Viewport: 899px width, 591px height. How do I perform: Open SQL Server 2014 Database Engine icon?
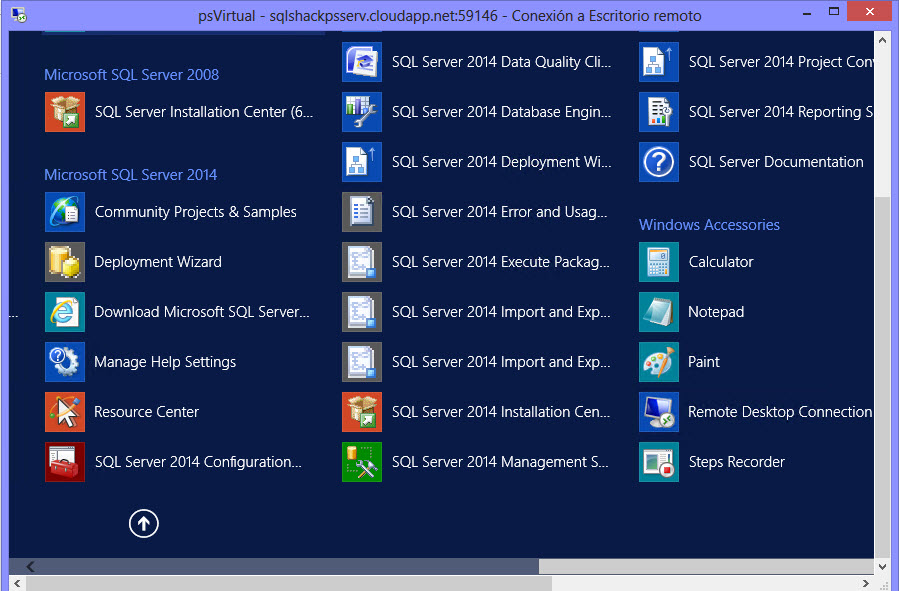click(x=362, y=112)
